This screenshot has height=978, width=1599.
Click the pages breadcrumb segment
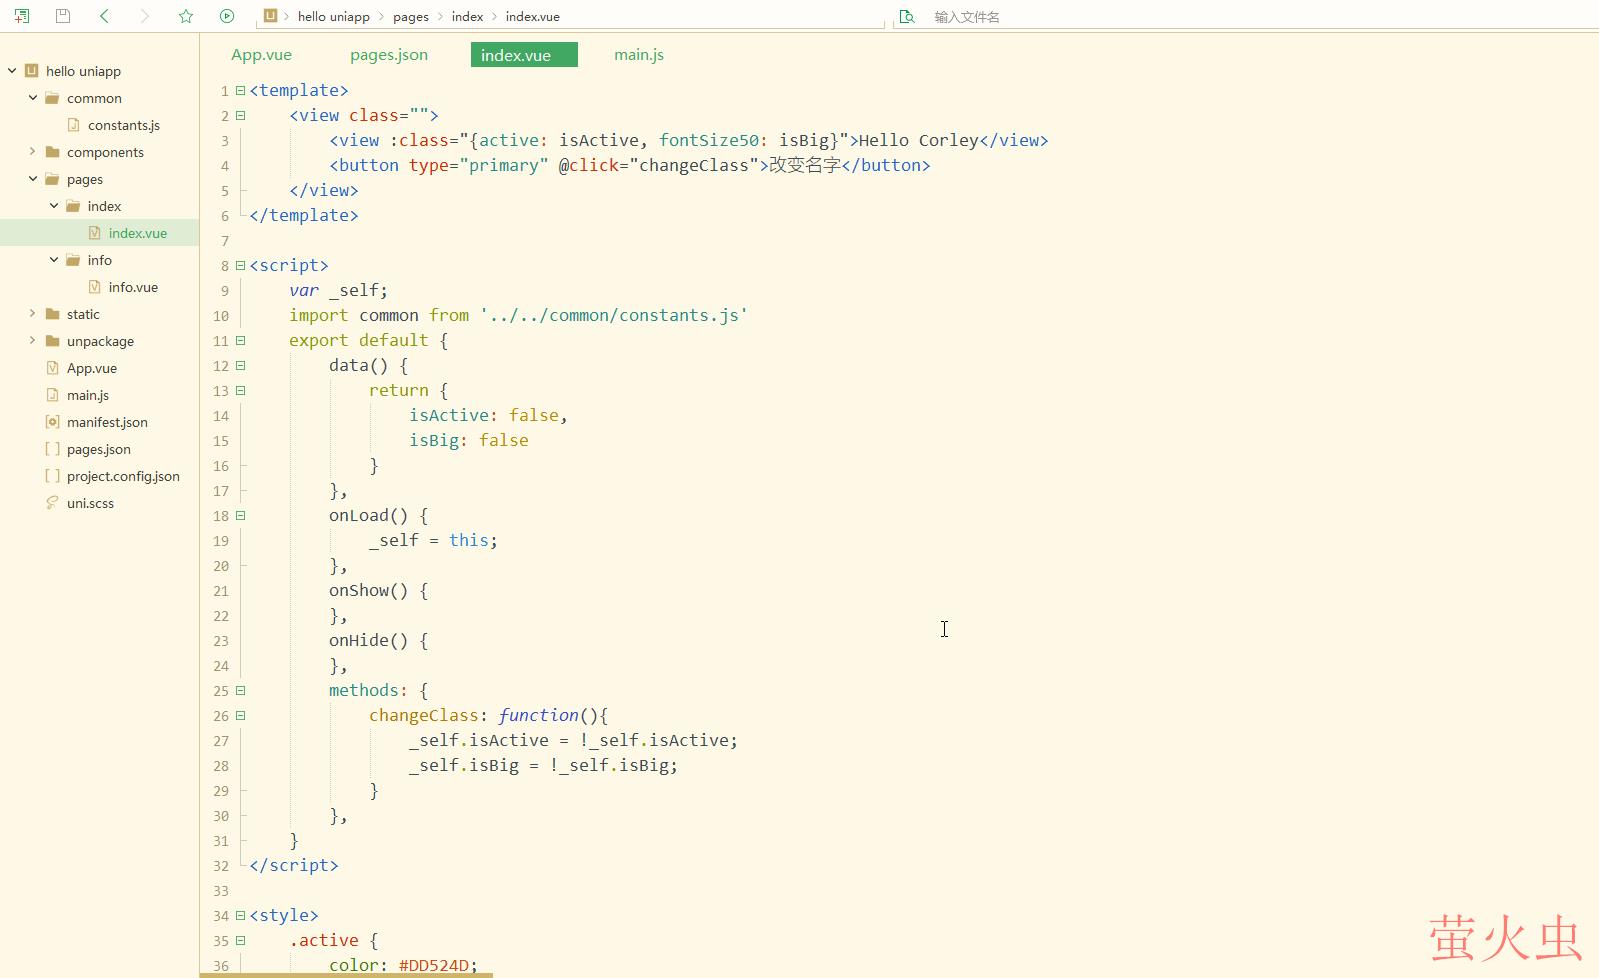pyautogui.click(x=411, y=17)
